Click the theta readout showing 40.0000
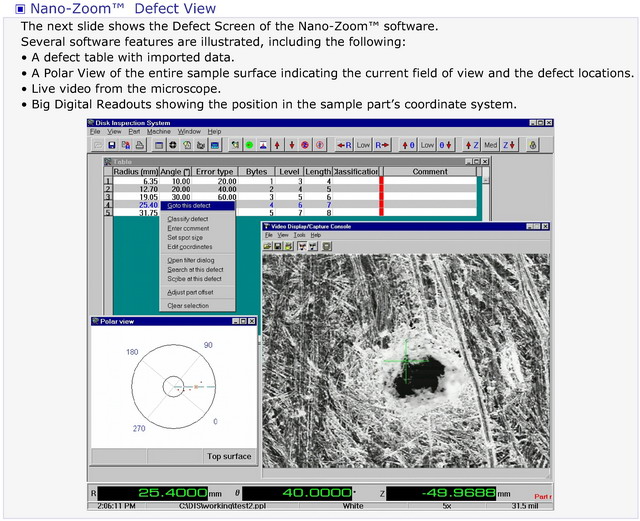 (x=297, y=493)
